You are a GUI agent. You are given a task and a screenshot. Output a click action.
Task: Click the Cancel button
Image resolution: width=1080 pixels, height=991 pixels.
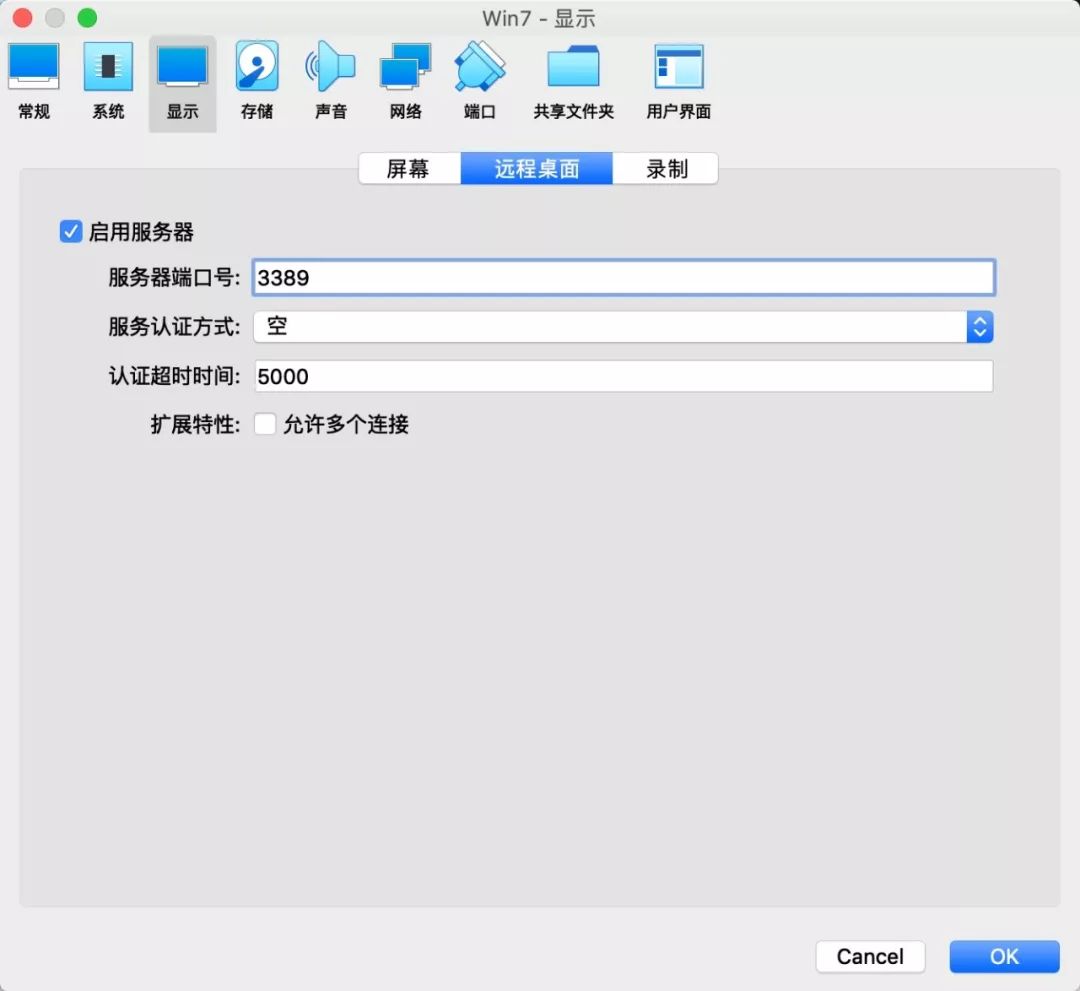pyautogui.click(x=870, y=957)
